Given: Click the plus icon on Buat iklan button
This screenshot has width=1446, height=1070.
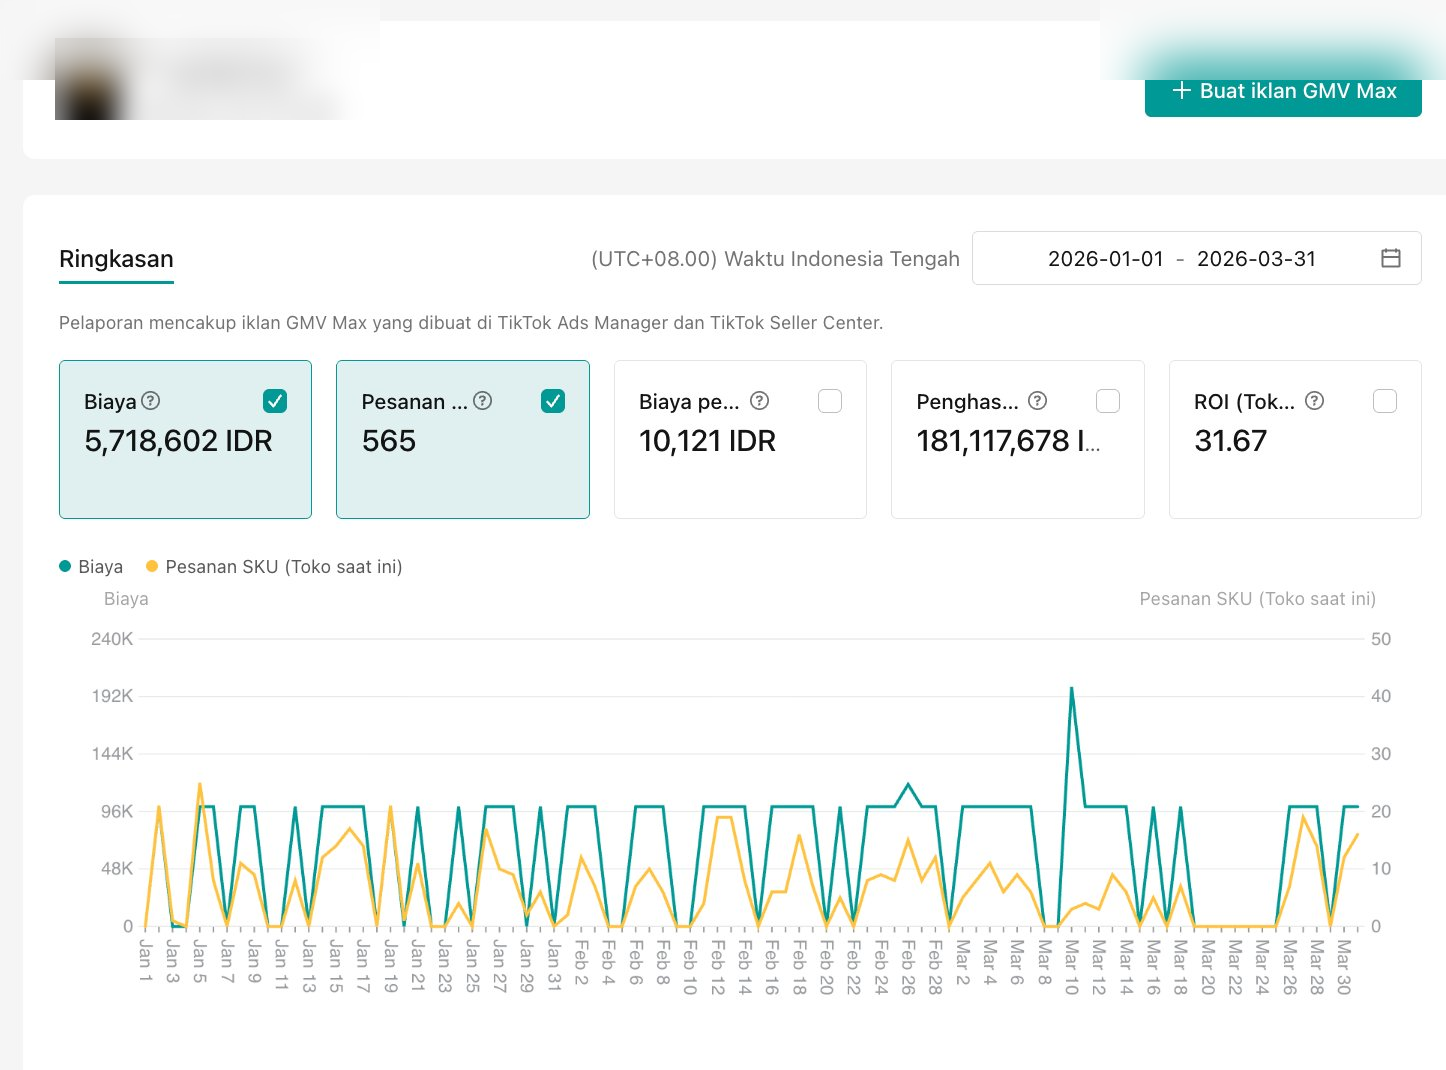Looking at the screenshot, I should (1181, 91).
